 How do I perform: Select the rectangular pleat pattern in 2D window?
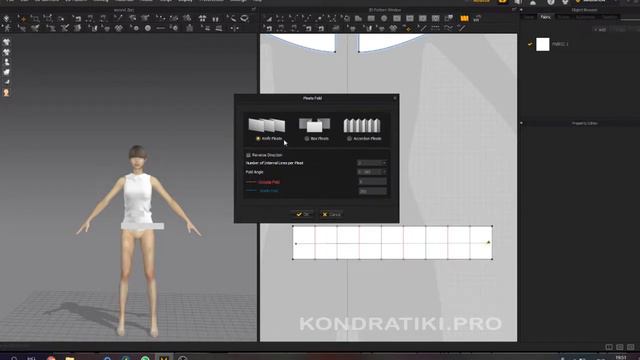click(x=392, y=242)
